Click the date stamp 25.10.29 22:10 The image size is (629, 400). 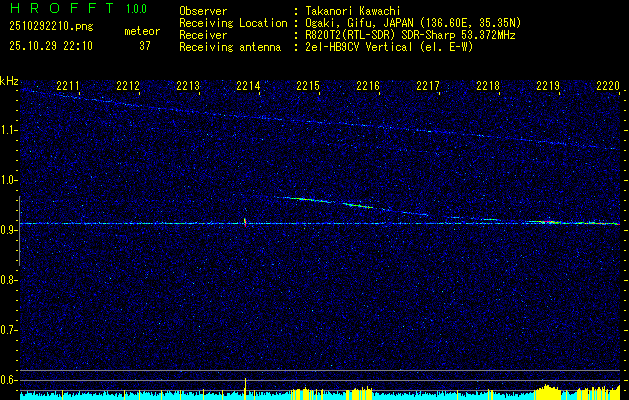[50, 46]
